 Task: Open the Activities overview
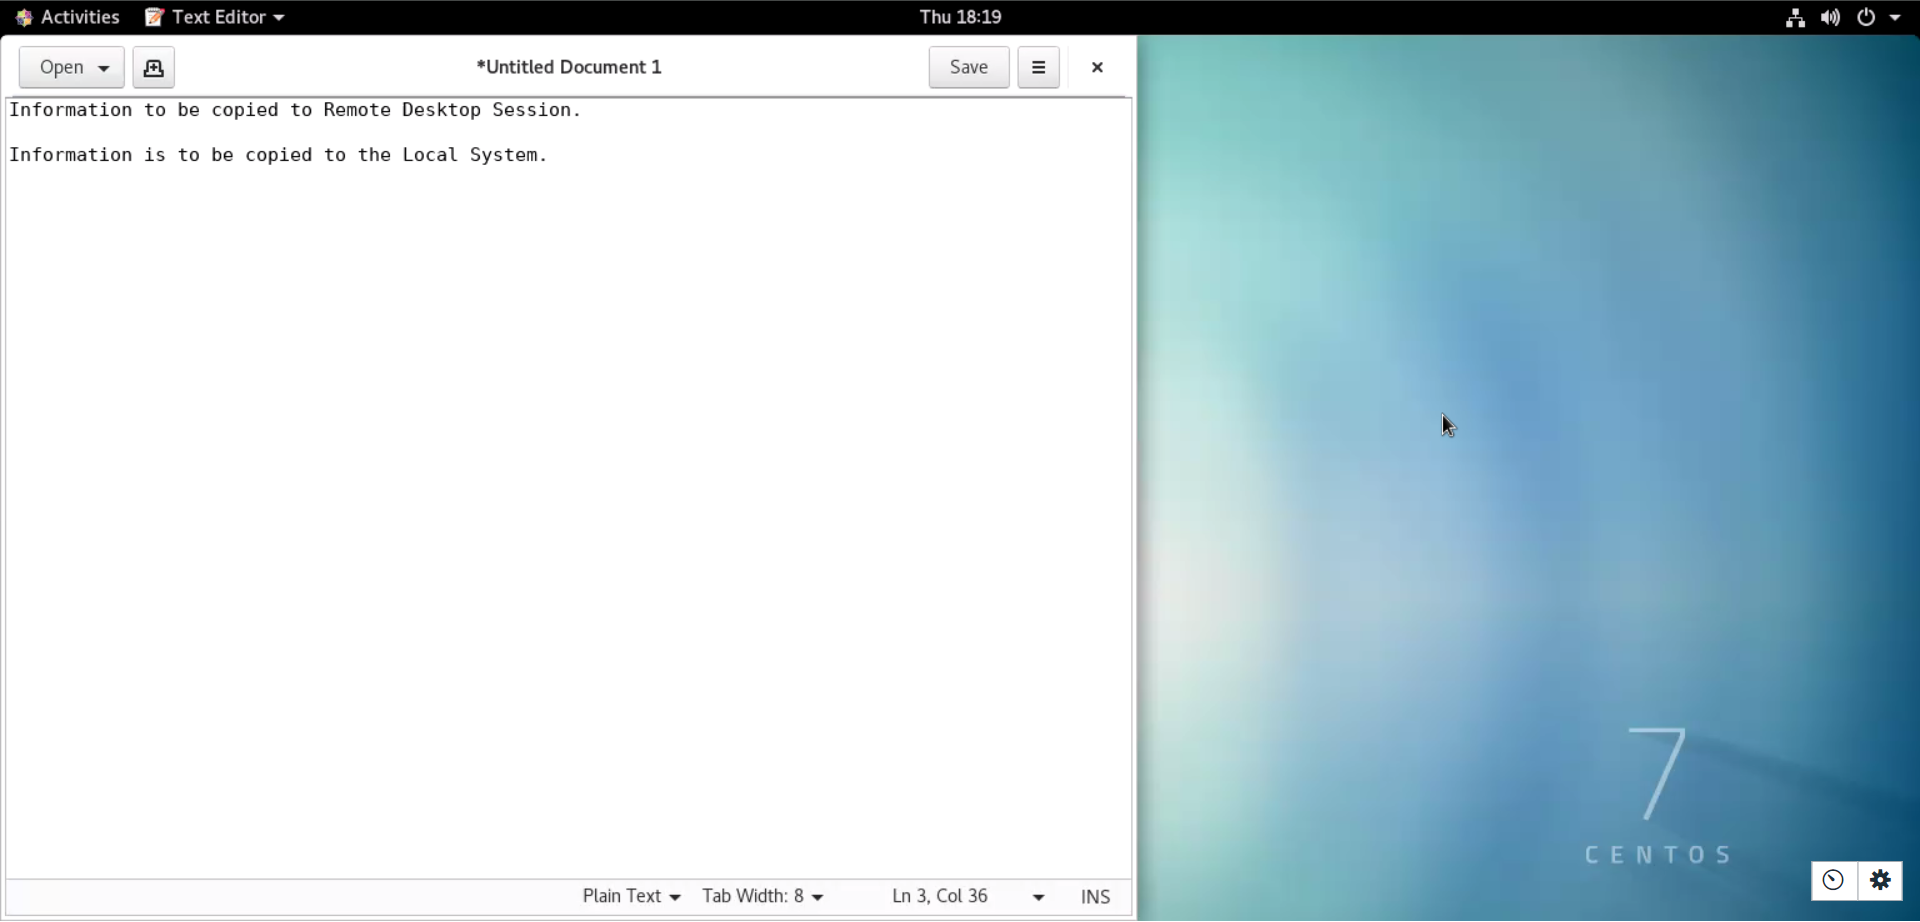(67, 17)
